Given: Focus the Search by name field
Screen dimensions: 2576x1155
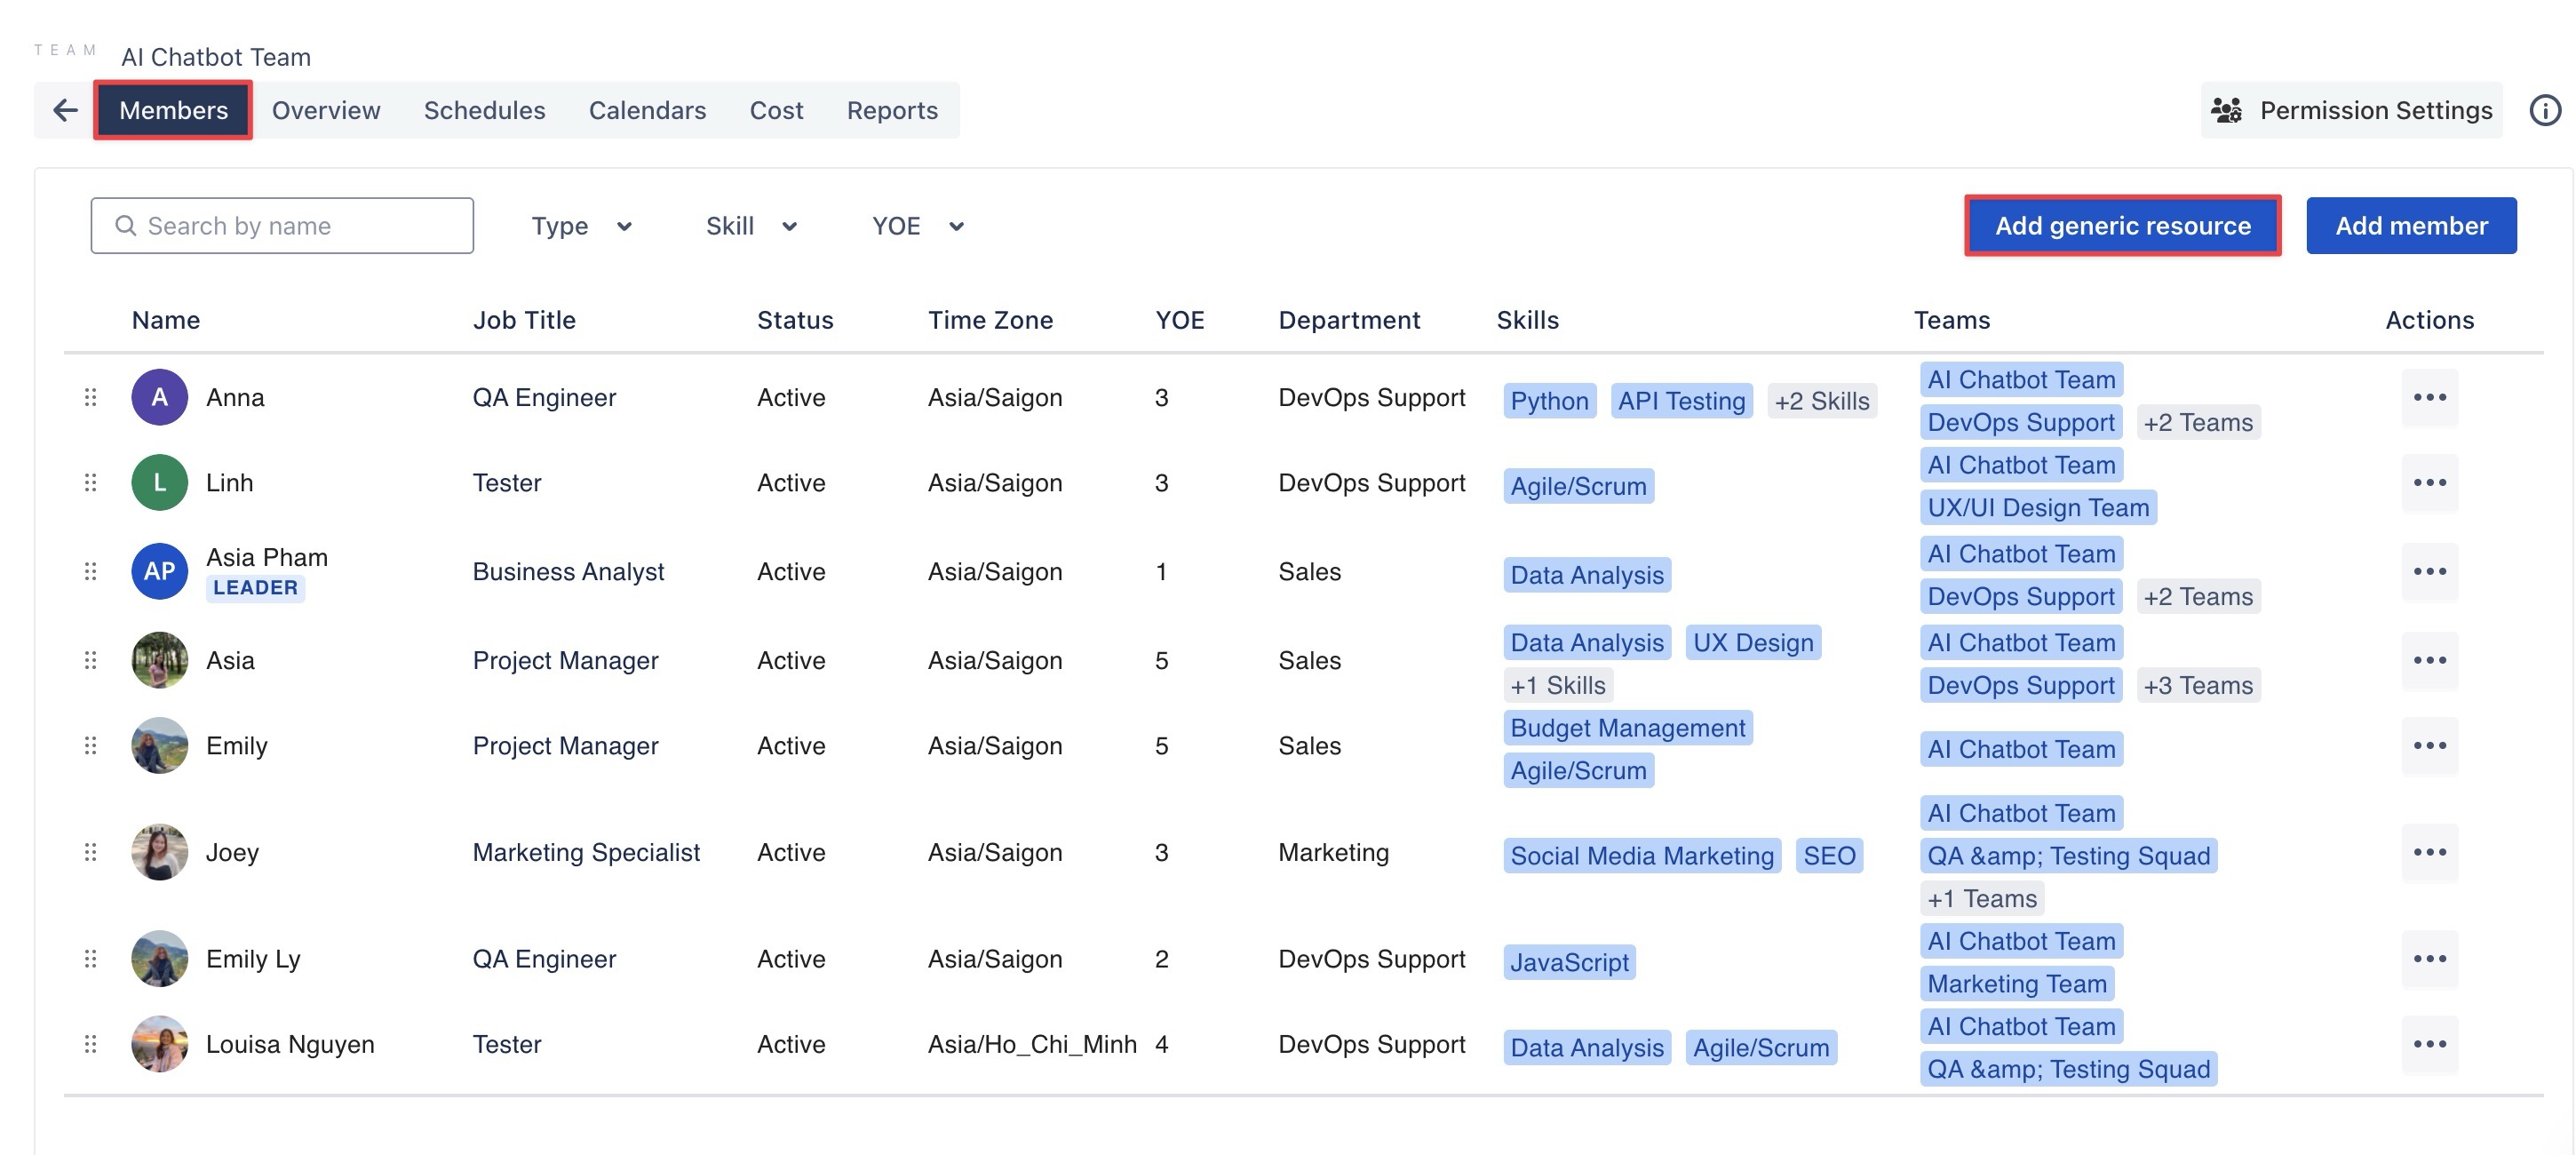Looking at the screenshot, I should point(282,226).
